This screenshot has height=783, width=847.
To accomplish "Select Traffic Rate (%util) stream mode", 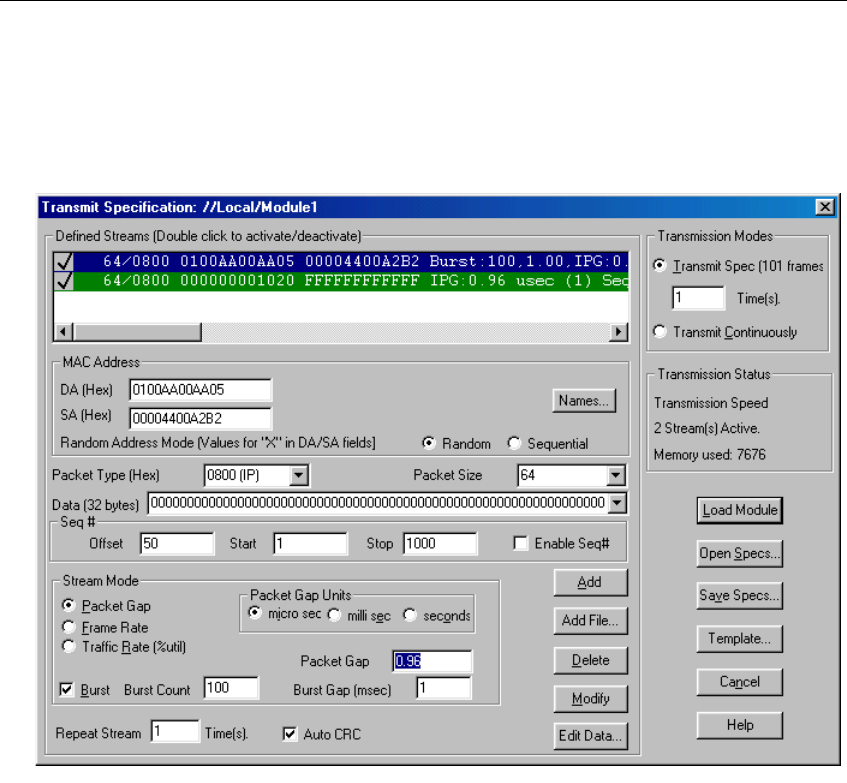I will click(69, 646).
